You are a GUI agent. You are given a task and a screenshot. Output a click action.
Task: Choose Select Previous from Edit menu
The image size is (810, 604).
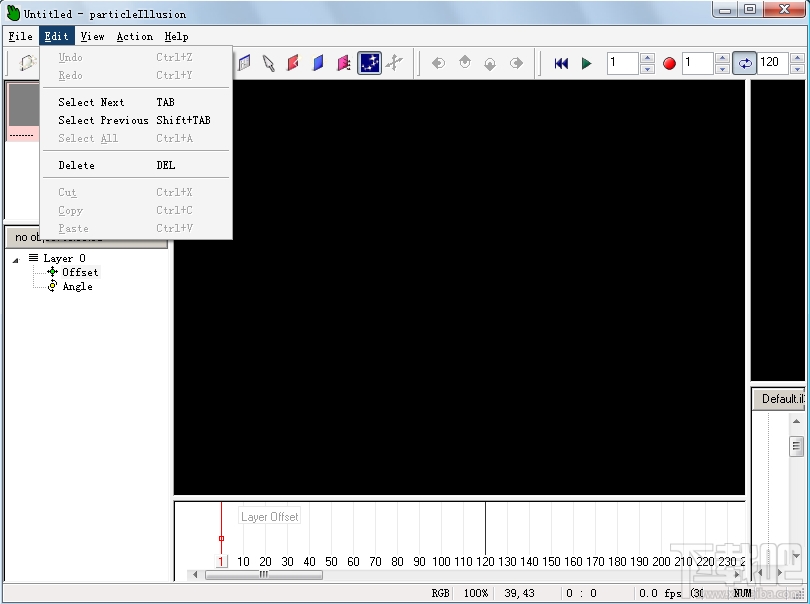[103, 120]
